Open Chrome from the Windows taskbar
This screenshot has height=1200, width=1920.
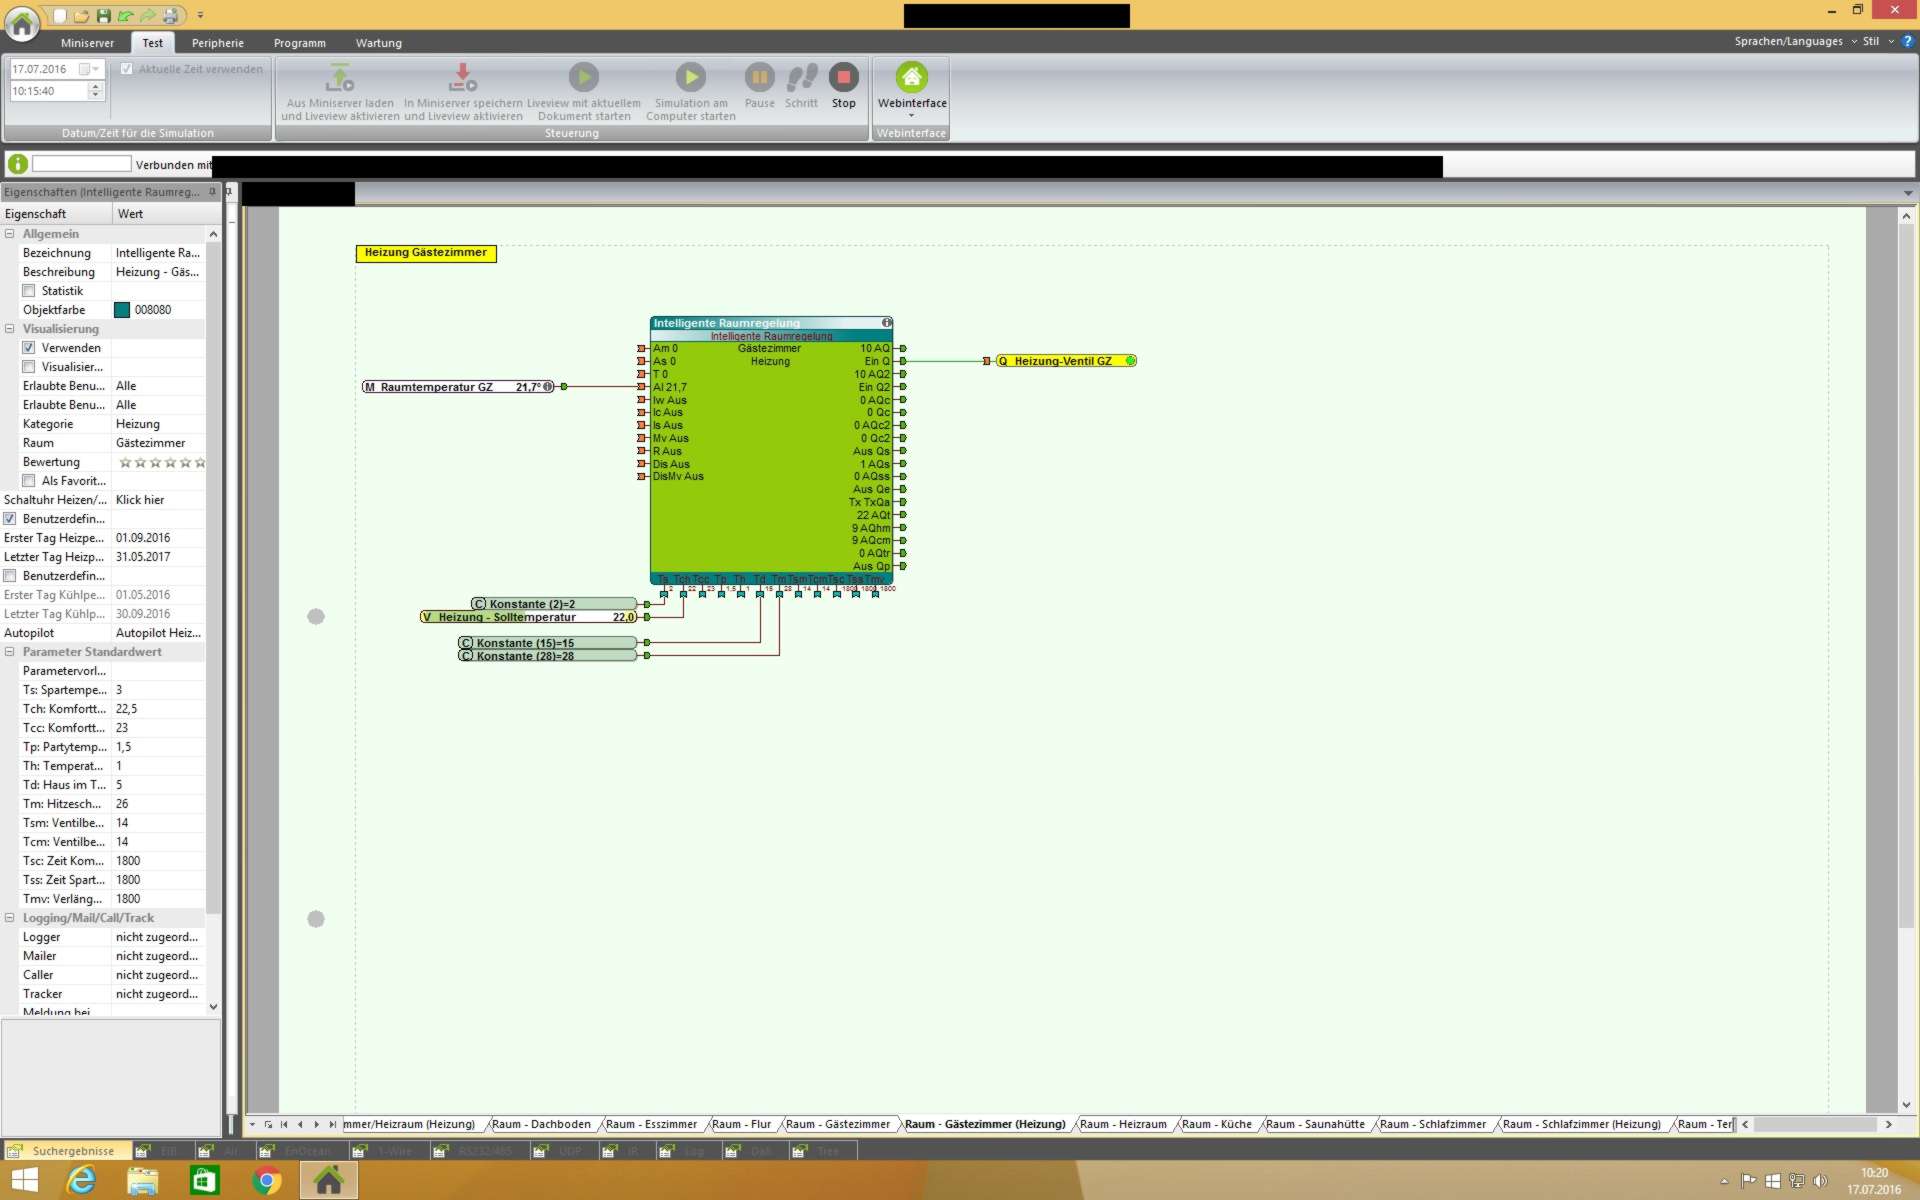[x=266, y=1181]
